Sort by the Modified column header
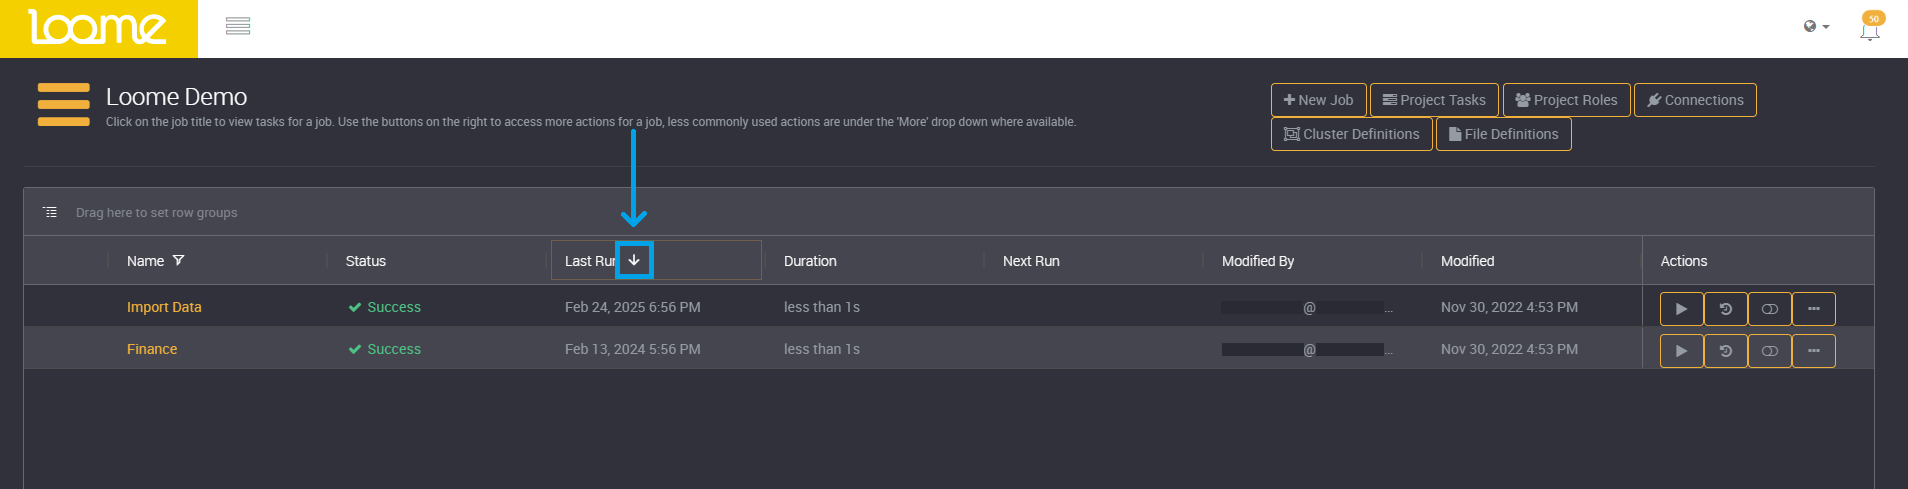 (1467, 261)
